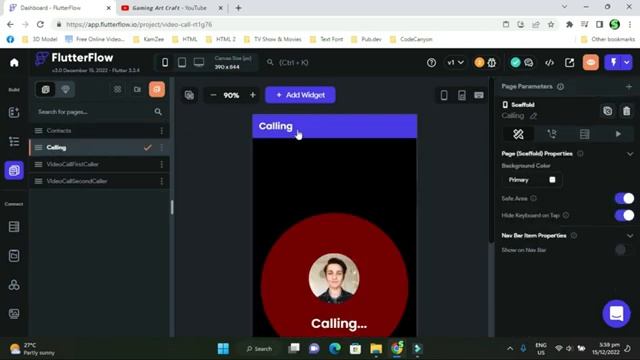The width and height of the screenshot is (640, 360).
Task: Open the version v1 dropdown
Action: click(x=455, y=63)
